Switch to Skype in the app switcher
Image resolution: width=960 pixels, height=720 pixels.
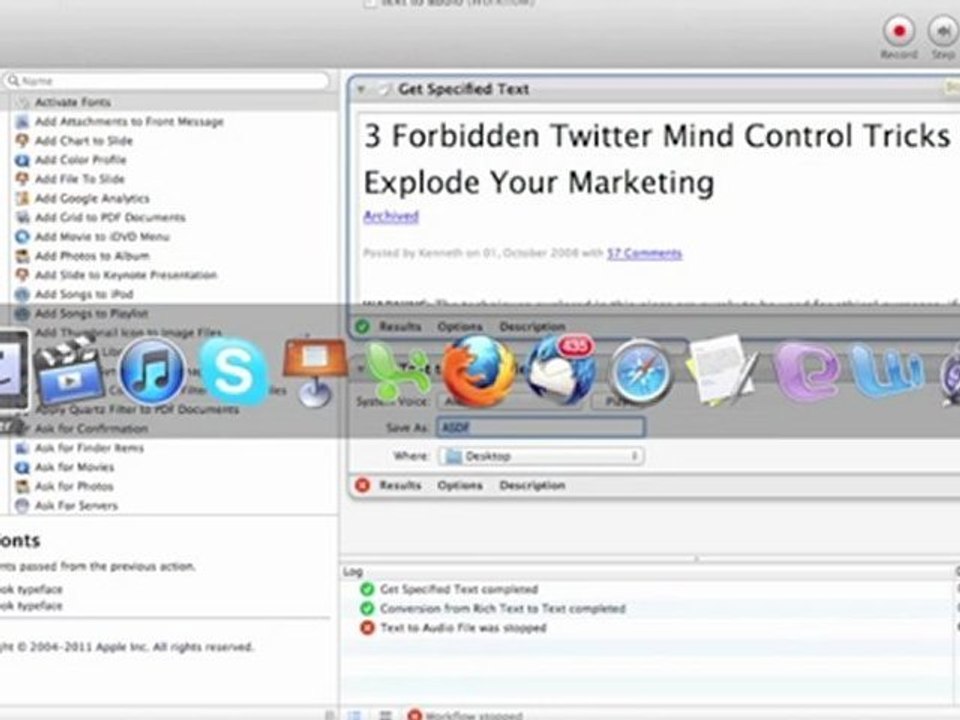tap(234, 371)
